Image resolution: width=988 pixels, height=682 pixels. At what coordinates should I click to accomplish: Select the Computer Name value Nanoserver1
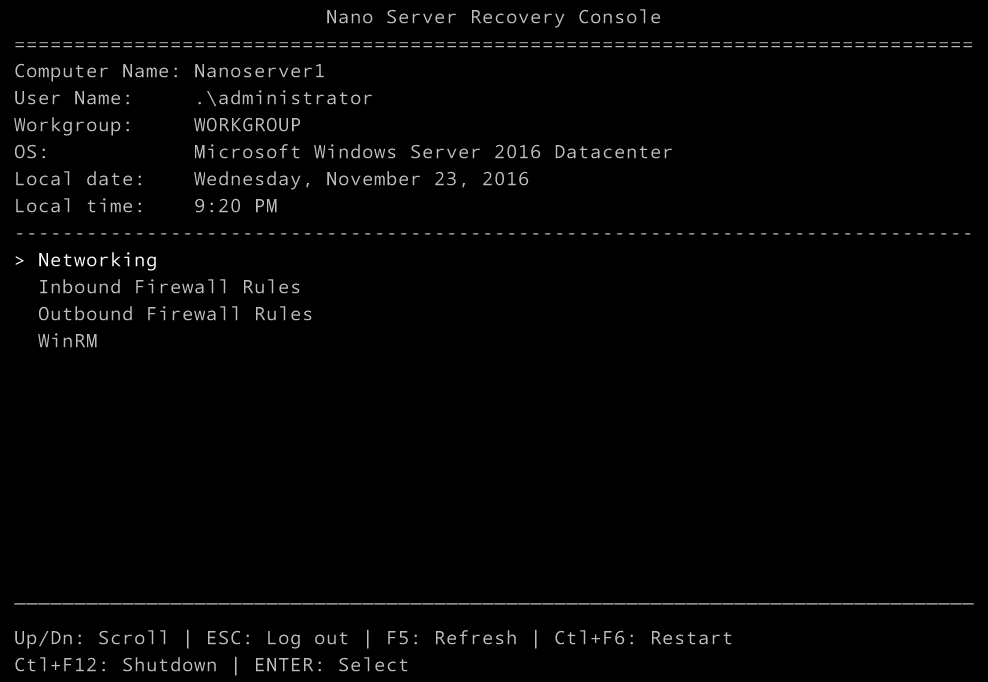click(x=260, y=71)
